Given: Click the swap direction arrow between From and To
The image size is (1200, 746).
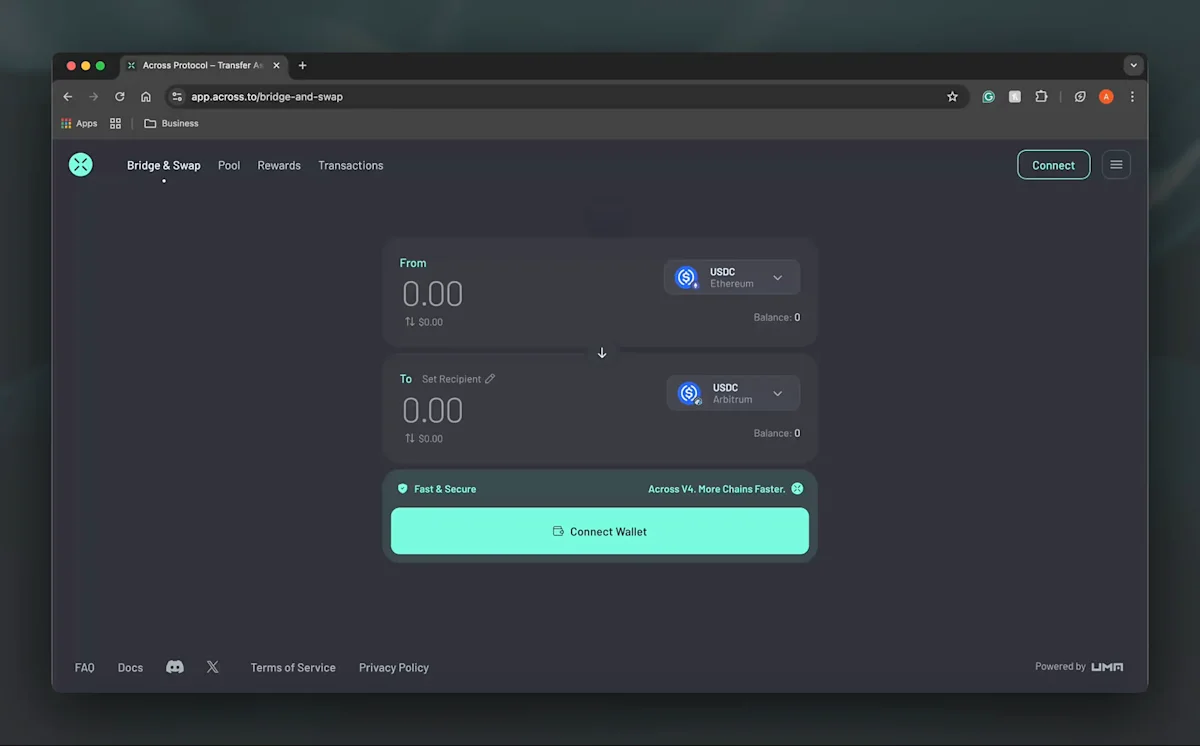Looking at the screenshot, I should point(602,353).
